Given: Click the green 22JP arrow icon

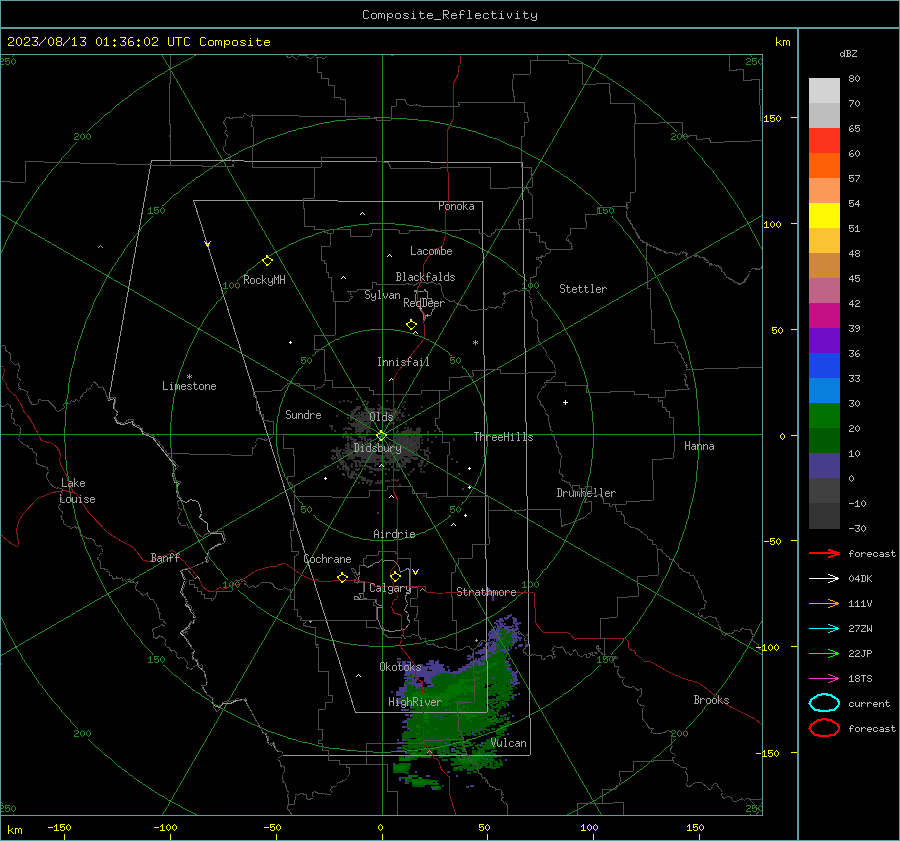Looking at the screenshot, I should click(824, 653).
